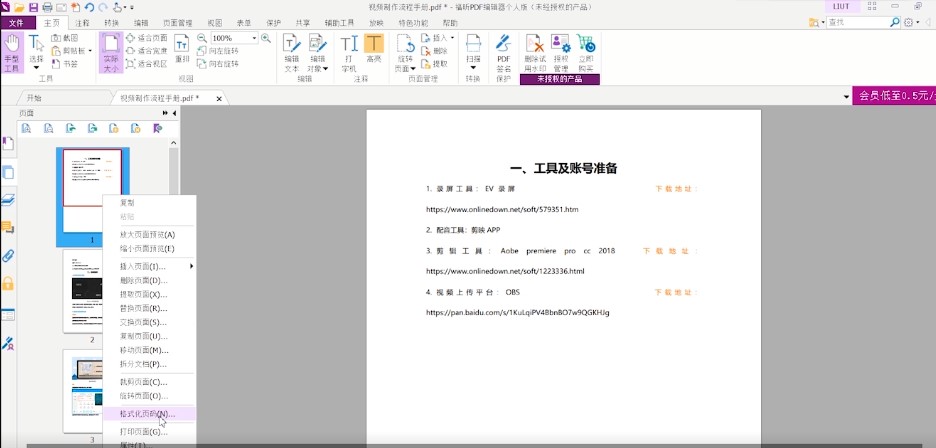936x448 pixels.
Task: Click the thumbnail panel scroll up arrow
Action: [x=174, y=143]
